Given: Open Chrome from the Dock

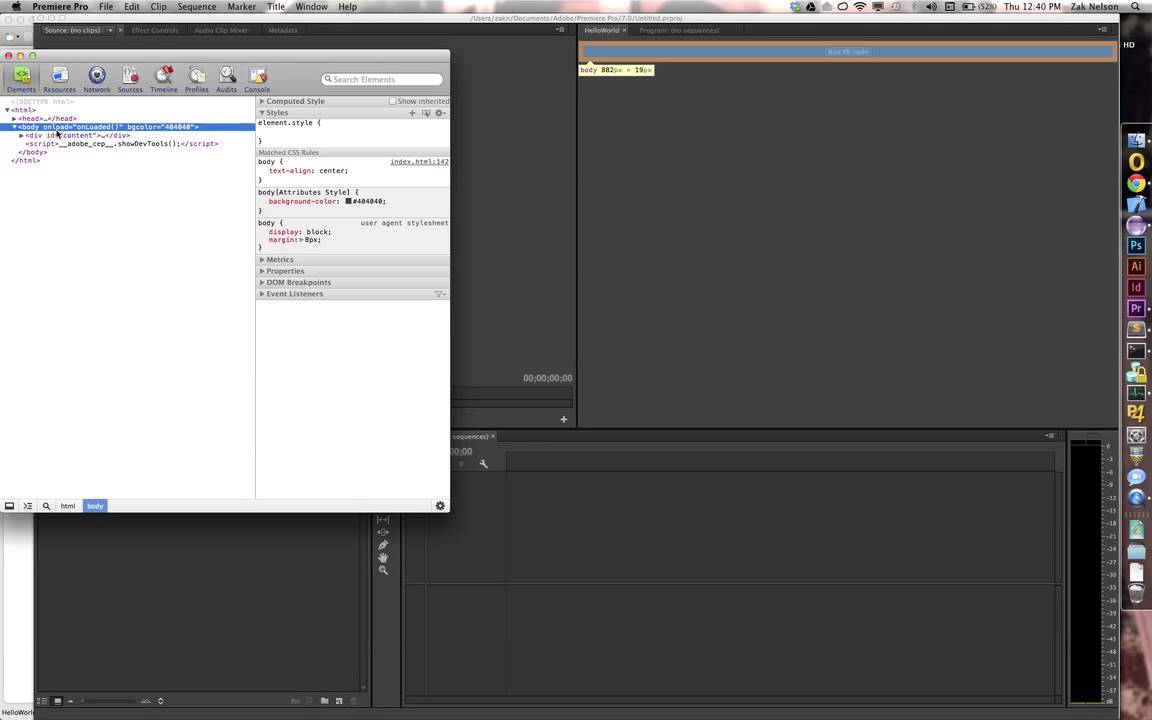Looking at the screenshot, I should [x=1136, y=182].
